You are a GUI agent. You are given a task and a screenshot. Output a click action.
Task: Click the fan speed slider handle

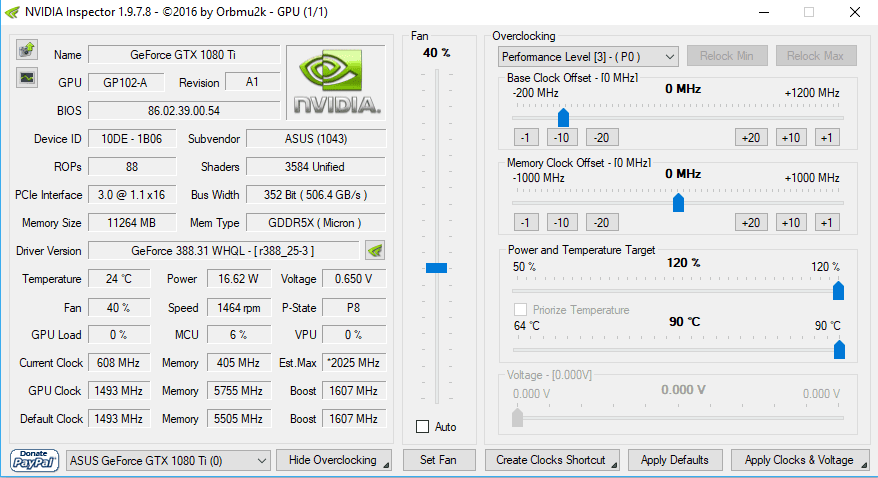coord(436,268)
